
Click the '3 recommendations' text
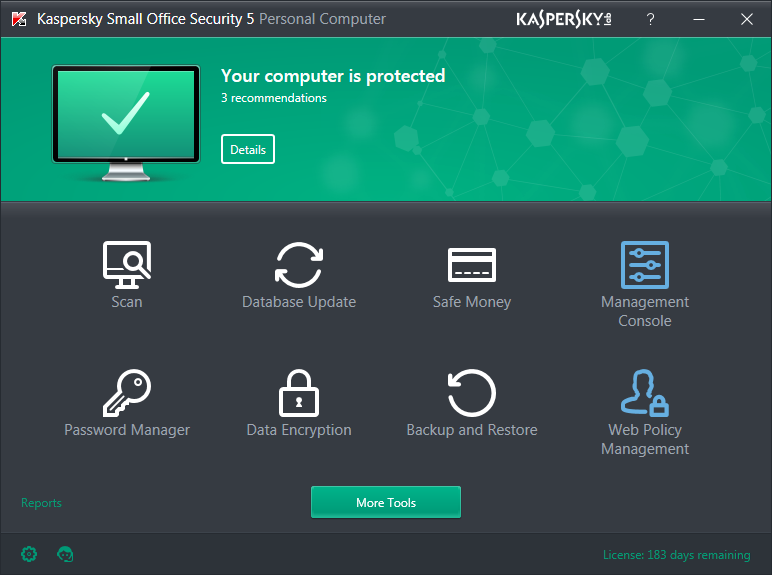[x=274, y=98]
